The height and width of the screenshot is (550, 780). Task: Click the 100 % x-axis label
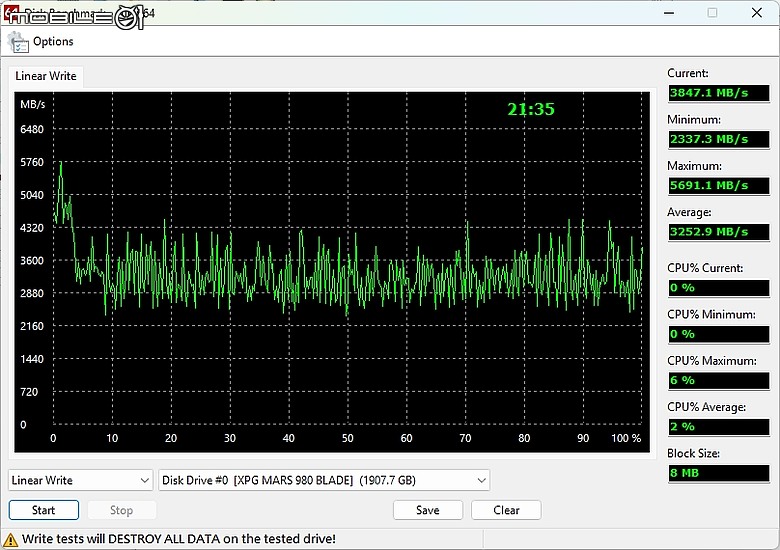pos(626,438)
